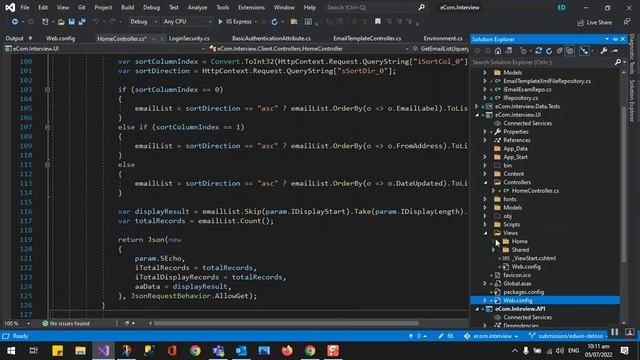This screenshot has width=640, height=360.
Task: Click Switch Views icon in Solution Explorer
Action: (509, 51)
